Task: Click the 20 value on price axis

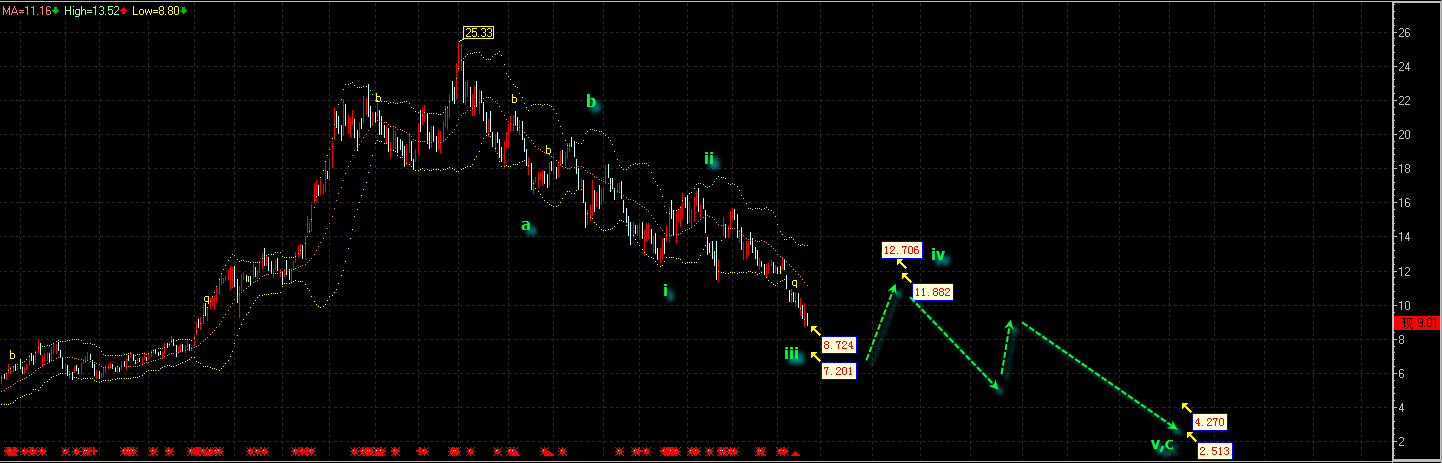Action: [x=1405, y=135]
